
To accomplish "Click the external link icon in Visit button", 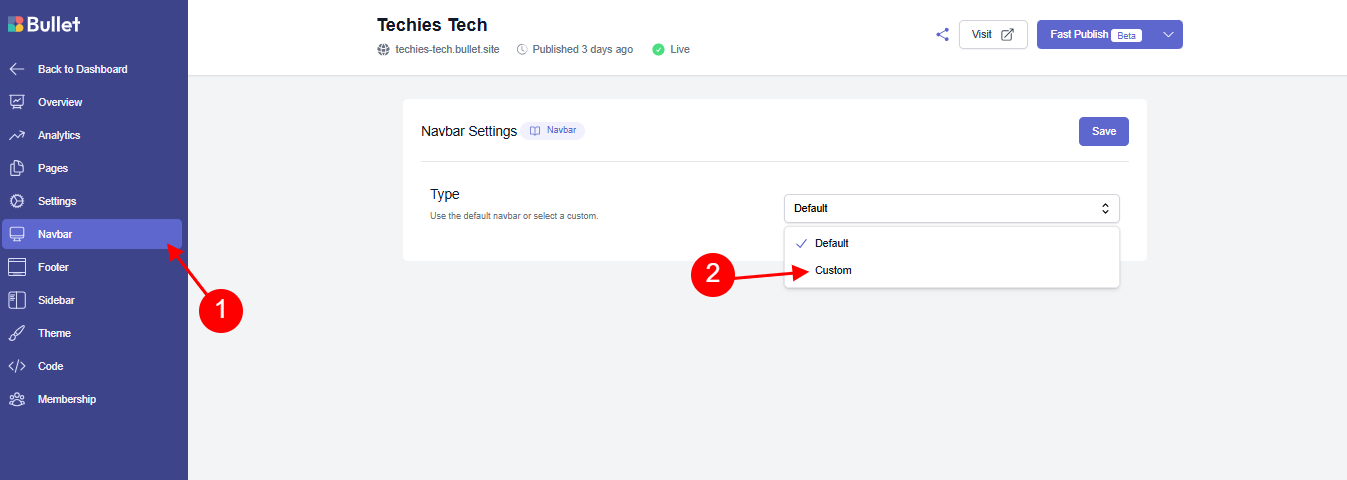I will 1008,34.
